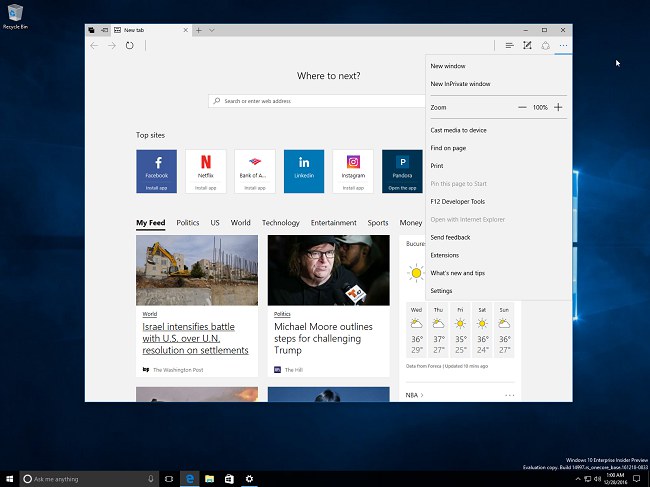Click the Michael Moore news photo
This screenshot has height=487, width=650.
(329, 270)
